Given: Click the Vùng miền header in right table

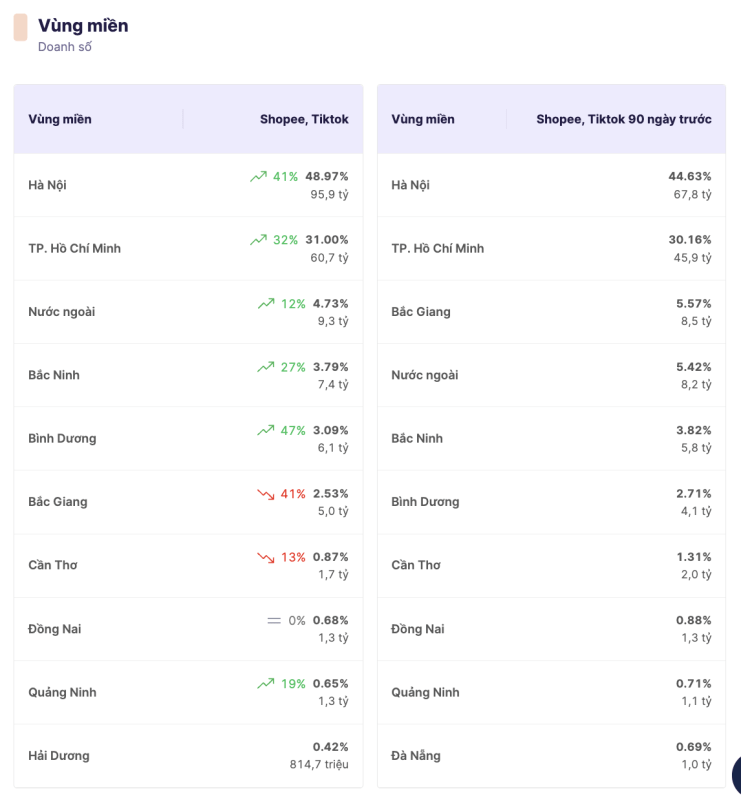Looking at the screenshot, I should coord(423,119).
